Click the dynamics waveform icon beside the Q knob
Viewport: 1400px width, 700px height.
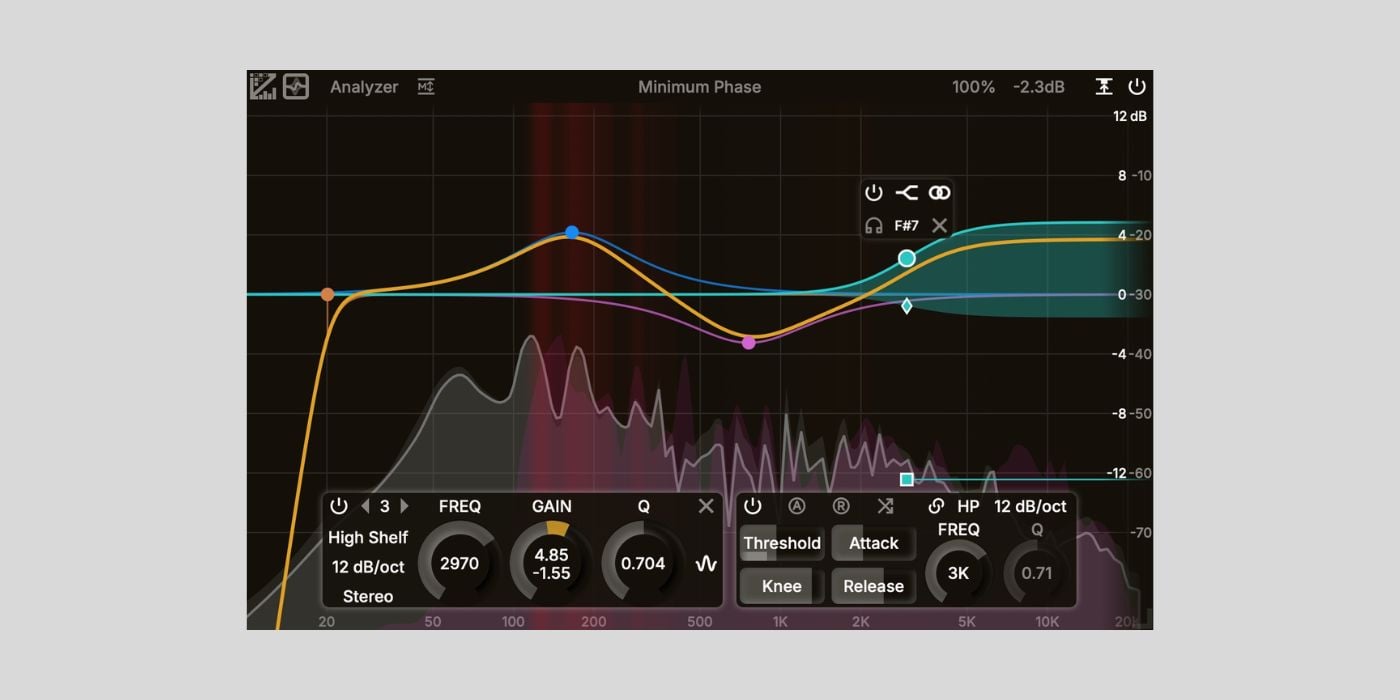pyautogui.click(x=707, y=562)
